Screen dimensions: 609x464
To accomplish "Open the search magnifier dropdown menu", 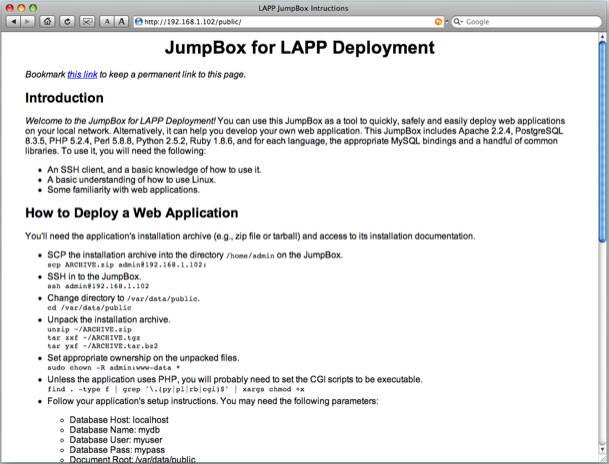I will (x=458, y=22).
